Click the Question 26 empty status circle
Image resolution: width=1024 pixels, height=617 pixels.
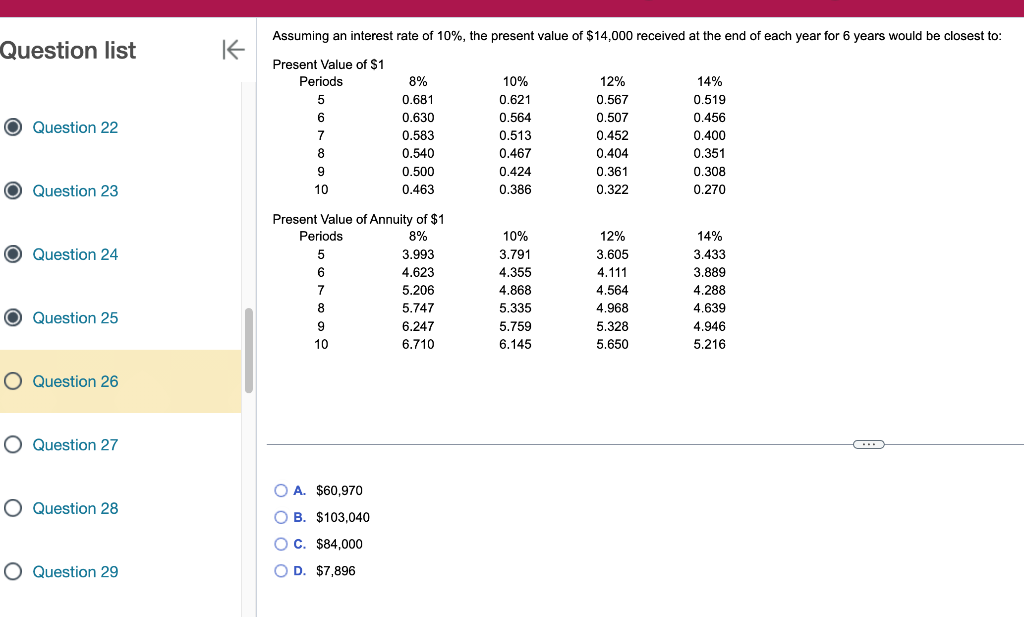pos(13,381)
